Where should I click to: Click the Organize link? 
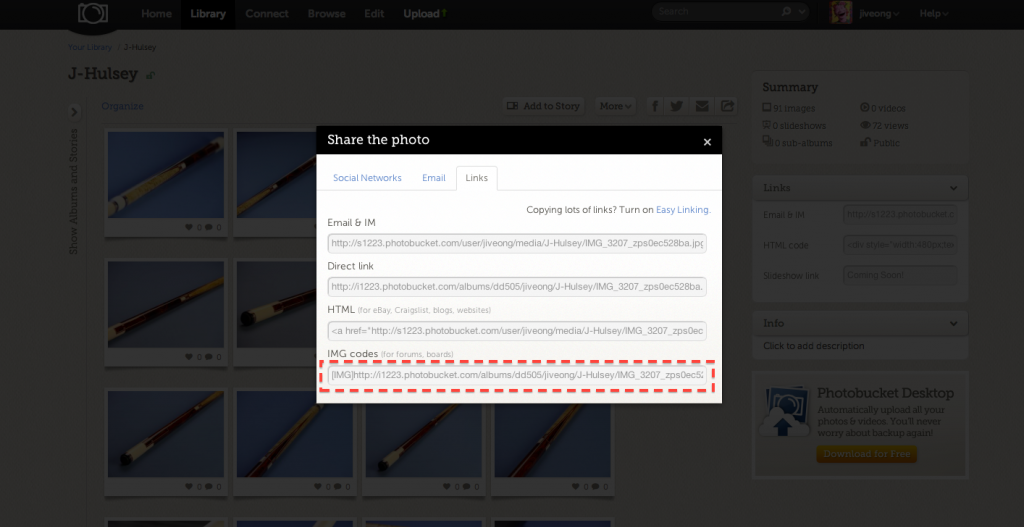(122, 106)
